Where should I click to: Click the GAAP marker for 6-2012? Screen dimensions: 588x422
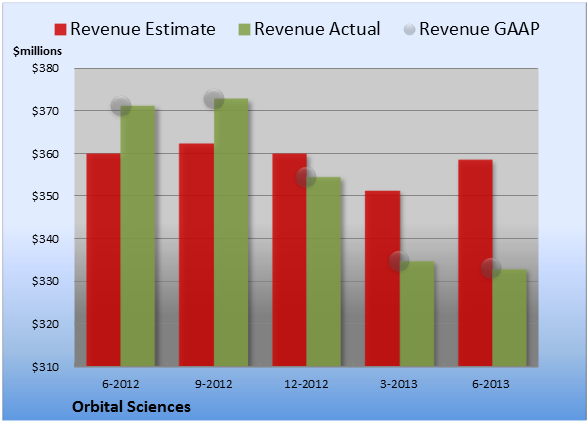(x=121, y=106)
